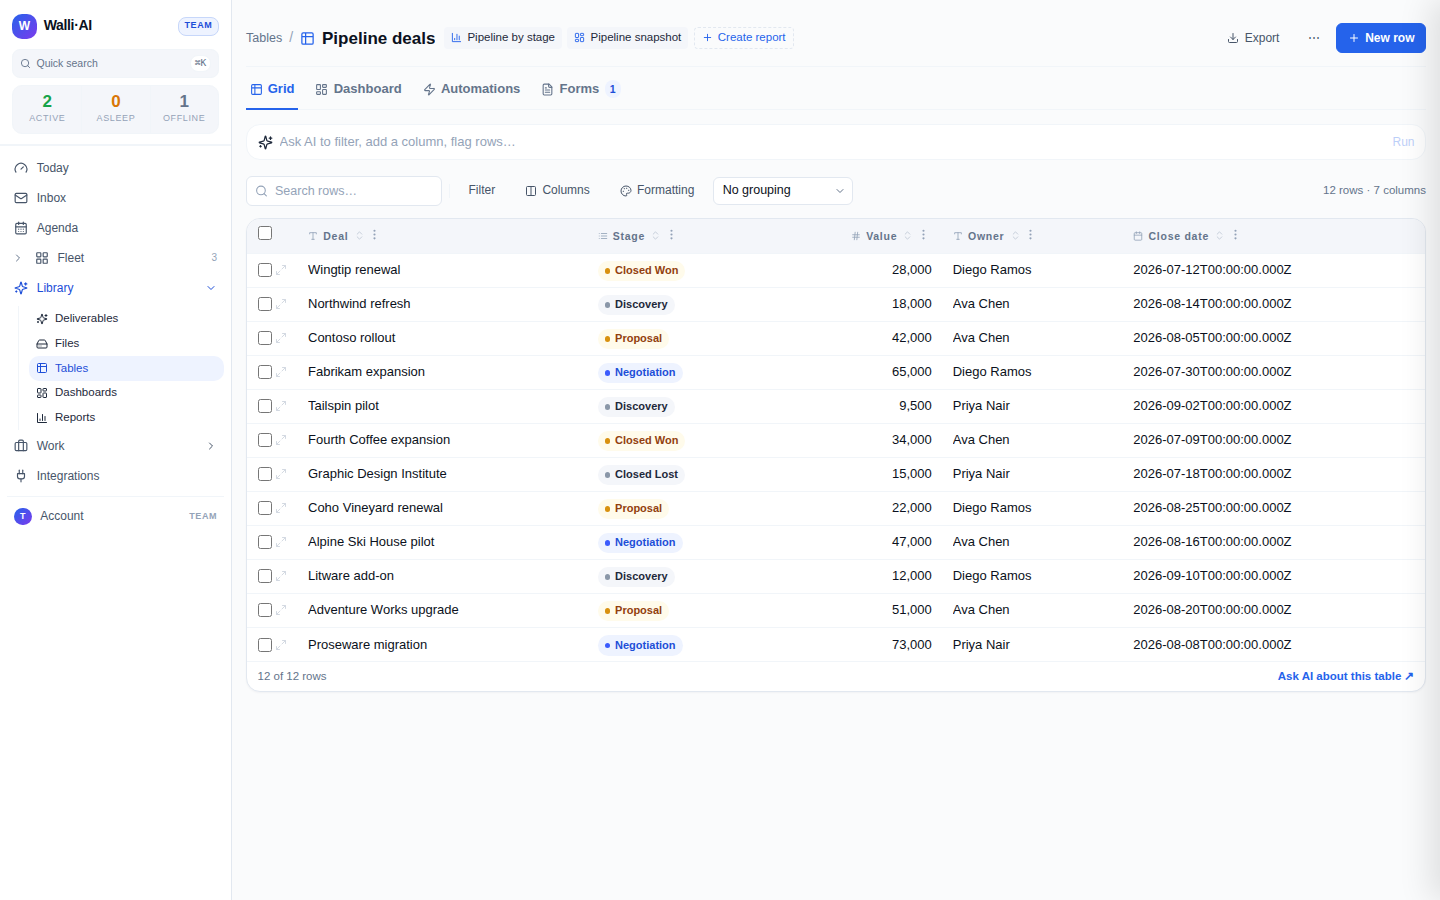Open the three-dot more options menu

point(1314,38)
